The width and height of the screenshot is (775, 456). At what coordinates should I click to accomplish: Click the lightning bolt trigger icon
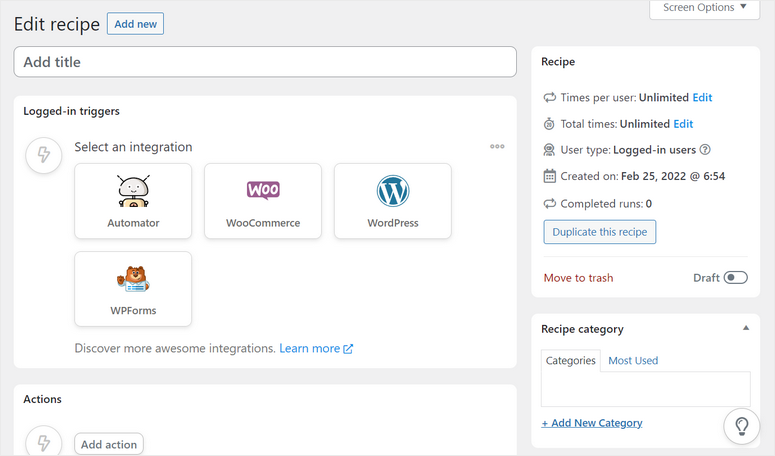click(x=44, y=155)
